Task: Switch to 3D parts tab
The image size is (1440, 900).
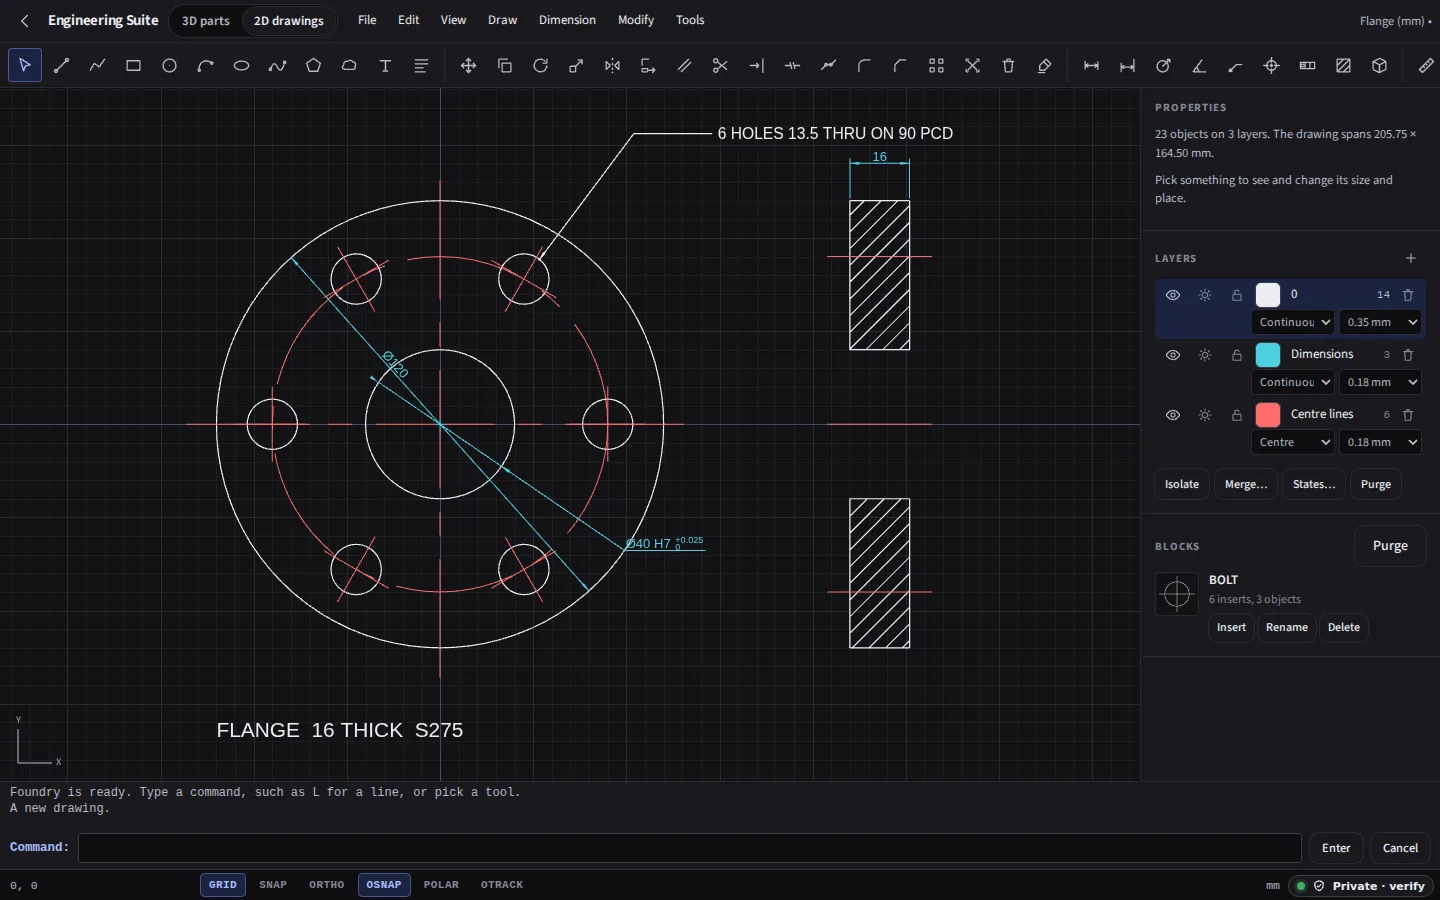Action: [205, 20]
